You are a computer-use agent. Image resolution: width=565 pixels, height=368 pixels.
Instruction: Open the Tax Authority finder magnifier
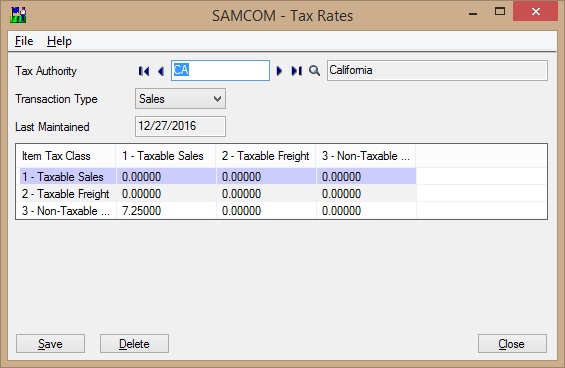(x=314, y=71)
